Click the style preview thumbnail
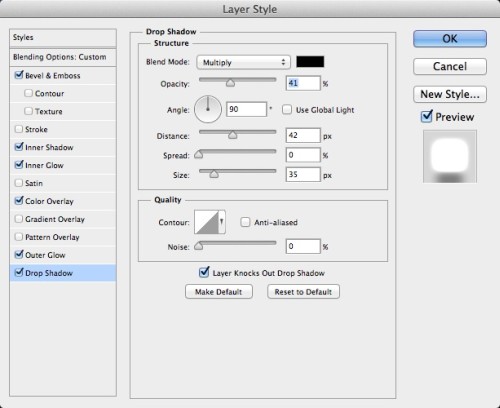500x408 pixels. [x=450, y=156]
